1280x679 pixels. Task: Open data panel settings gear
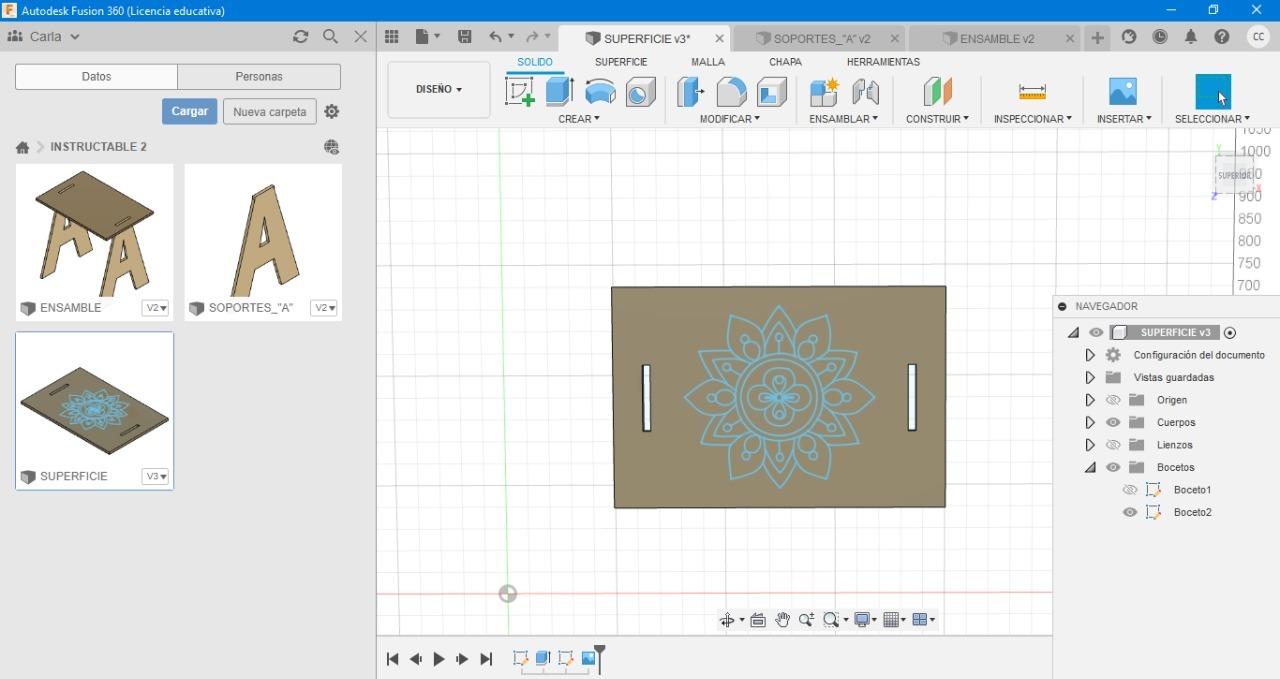click(332, 111)
